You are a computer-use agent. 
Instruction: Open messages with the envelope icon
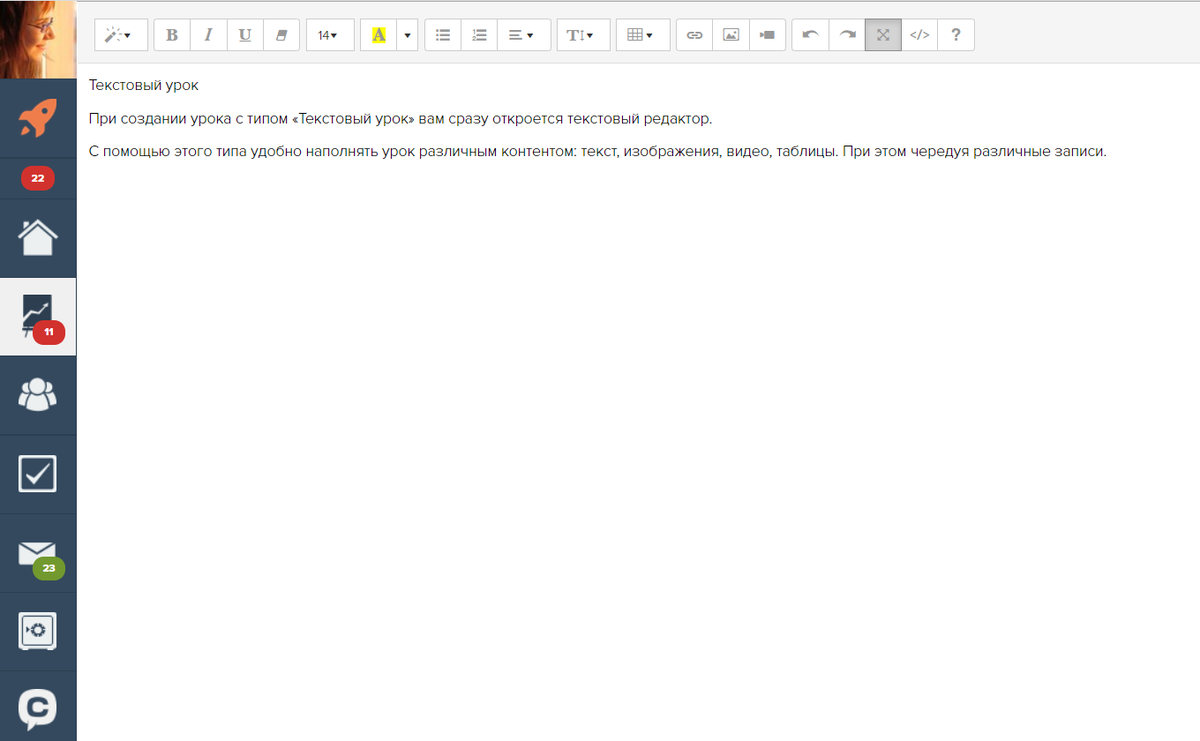point(38,553)
